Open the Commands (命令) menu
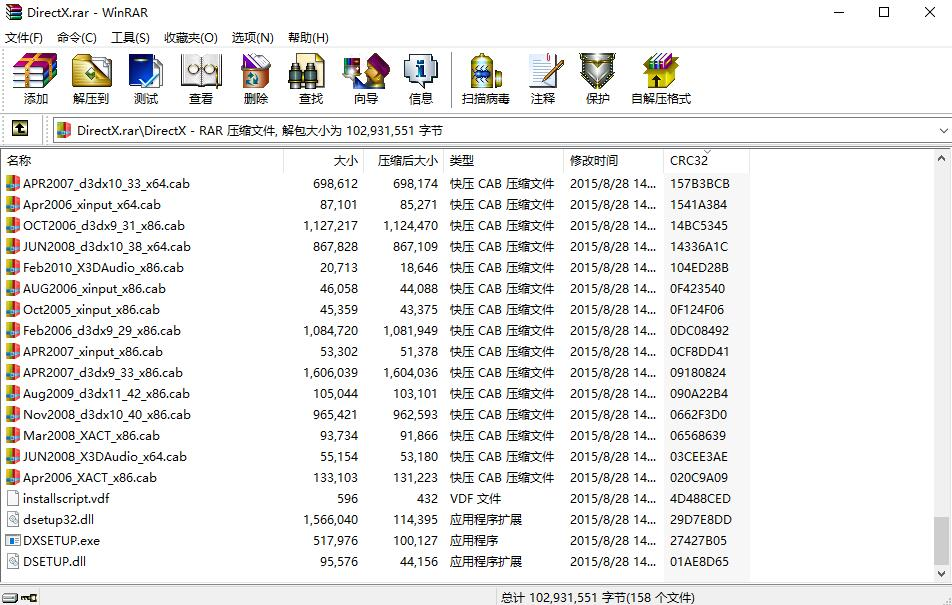 pos(76,38)
